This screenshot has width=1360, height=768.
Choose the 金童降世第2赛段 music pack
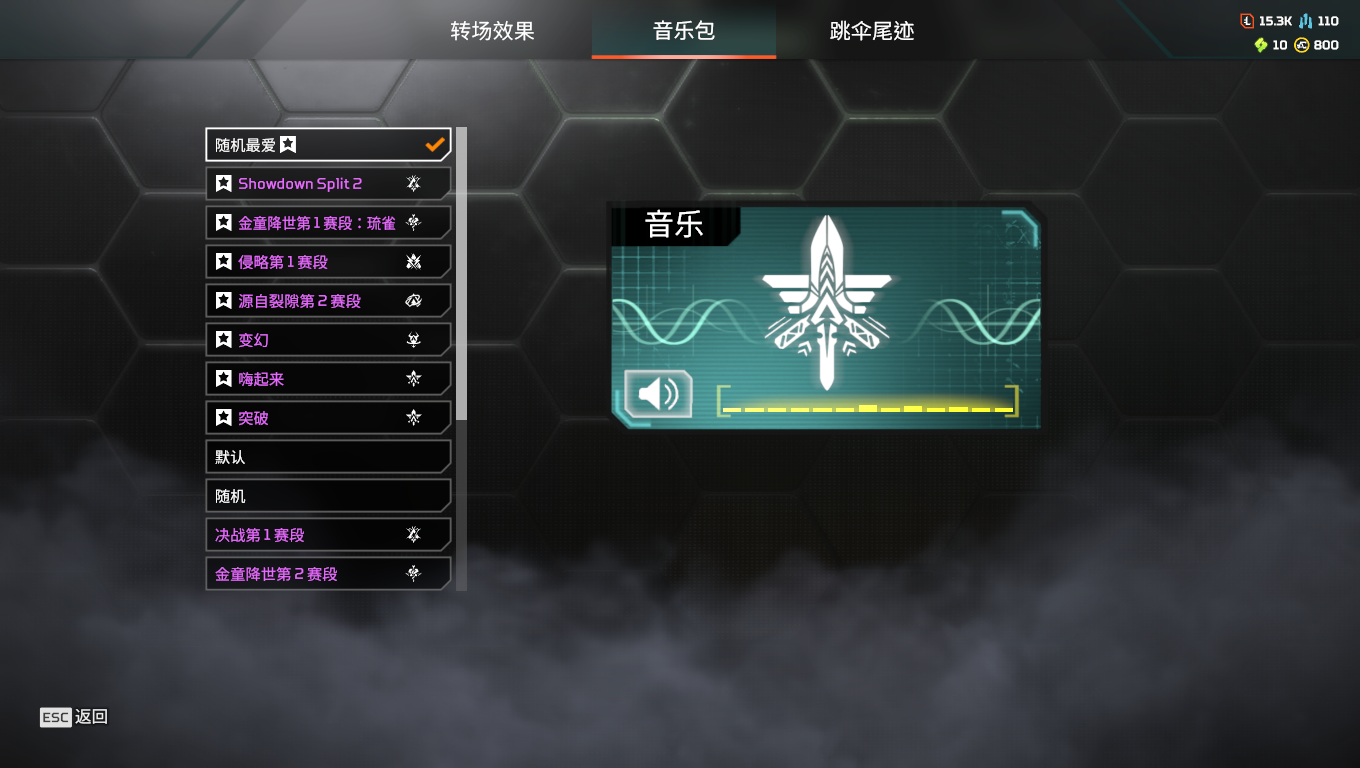[x=328, y=574]
